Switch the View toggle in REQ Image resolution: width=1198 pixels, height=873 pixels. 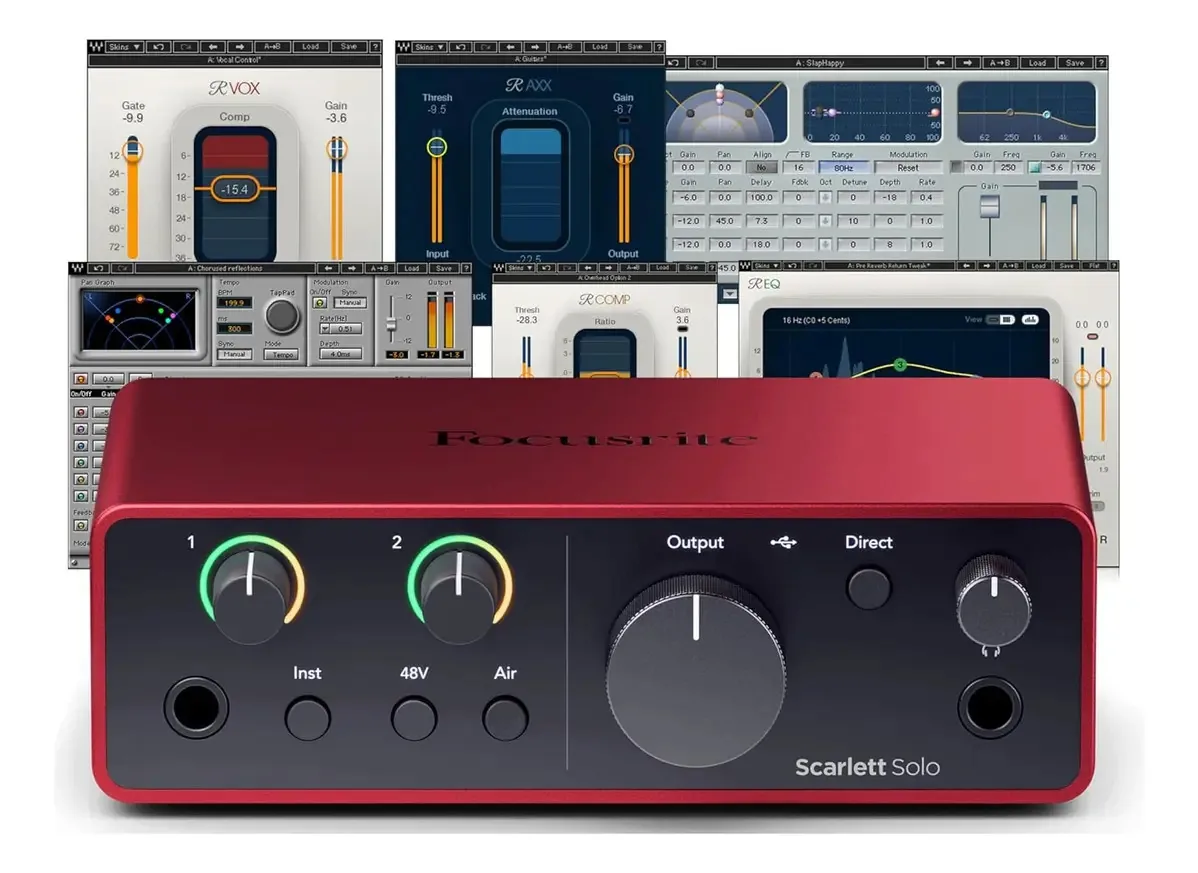coord(1001,319)
